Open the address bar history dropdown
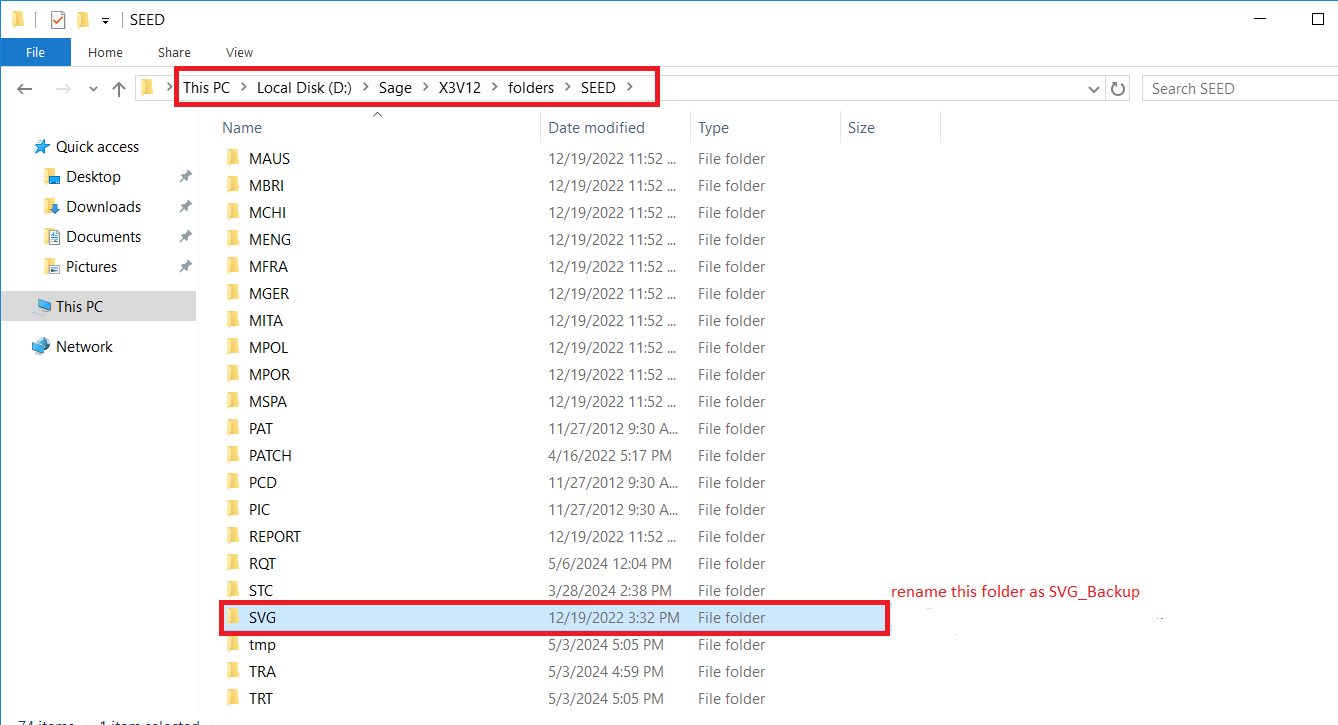Screen dimensions: 1338x725 click(1093, 88)
